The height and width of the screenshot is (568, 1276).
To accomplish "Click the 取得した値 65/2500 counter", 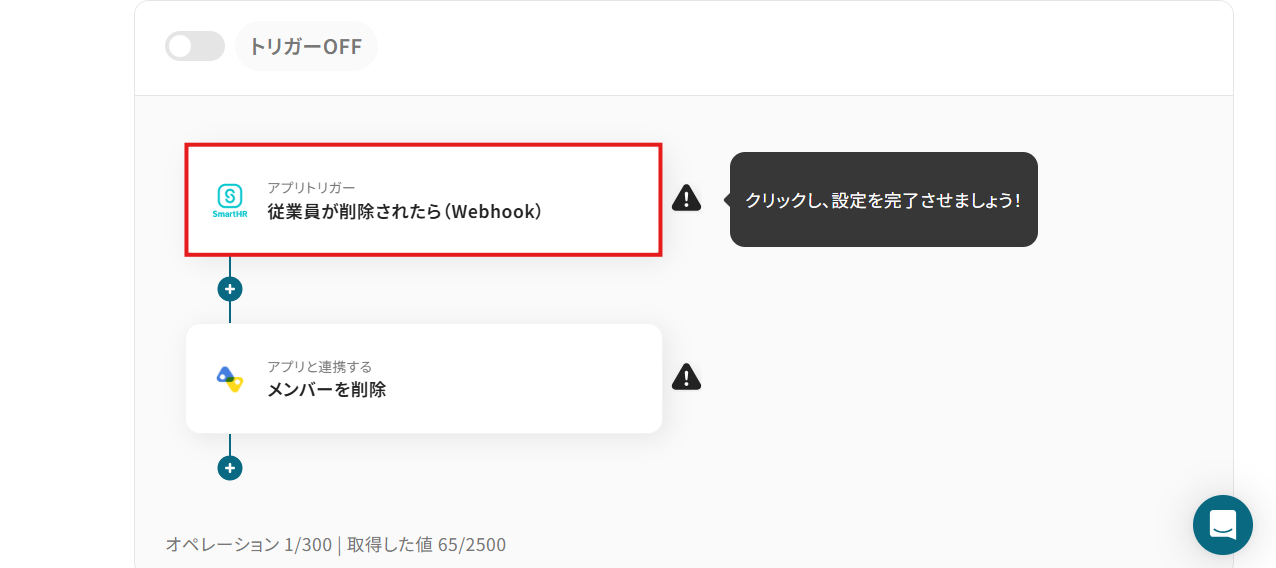I will [426, 545].
